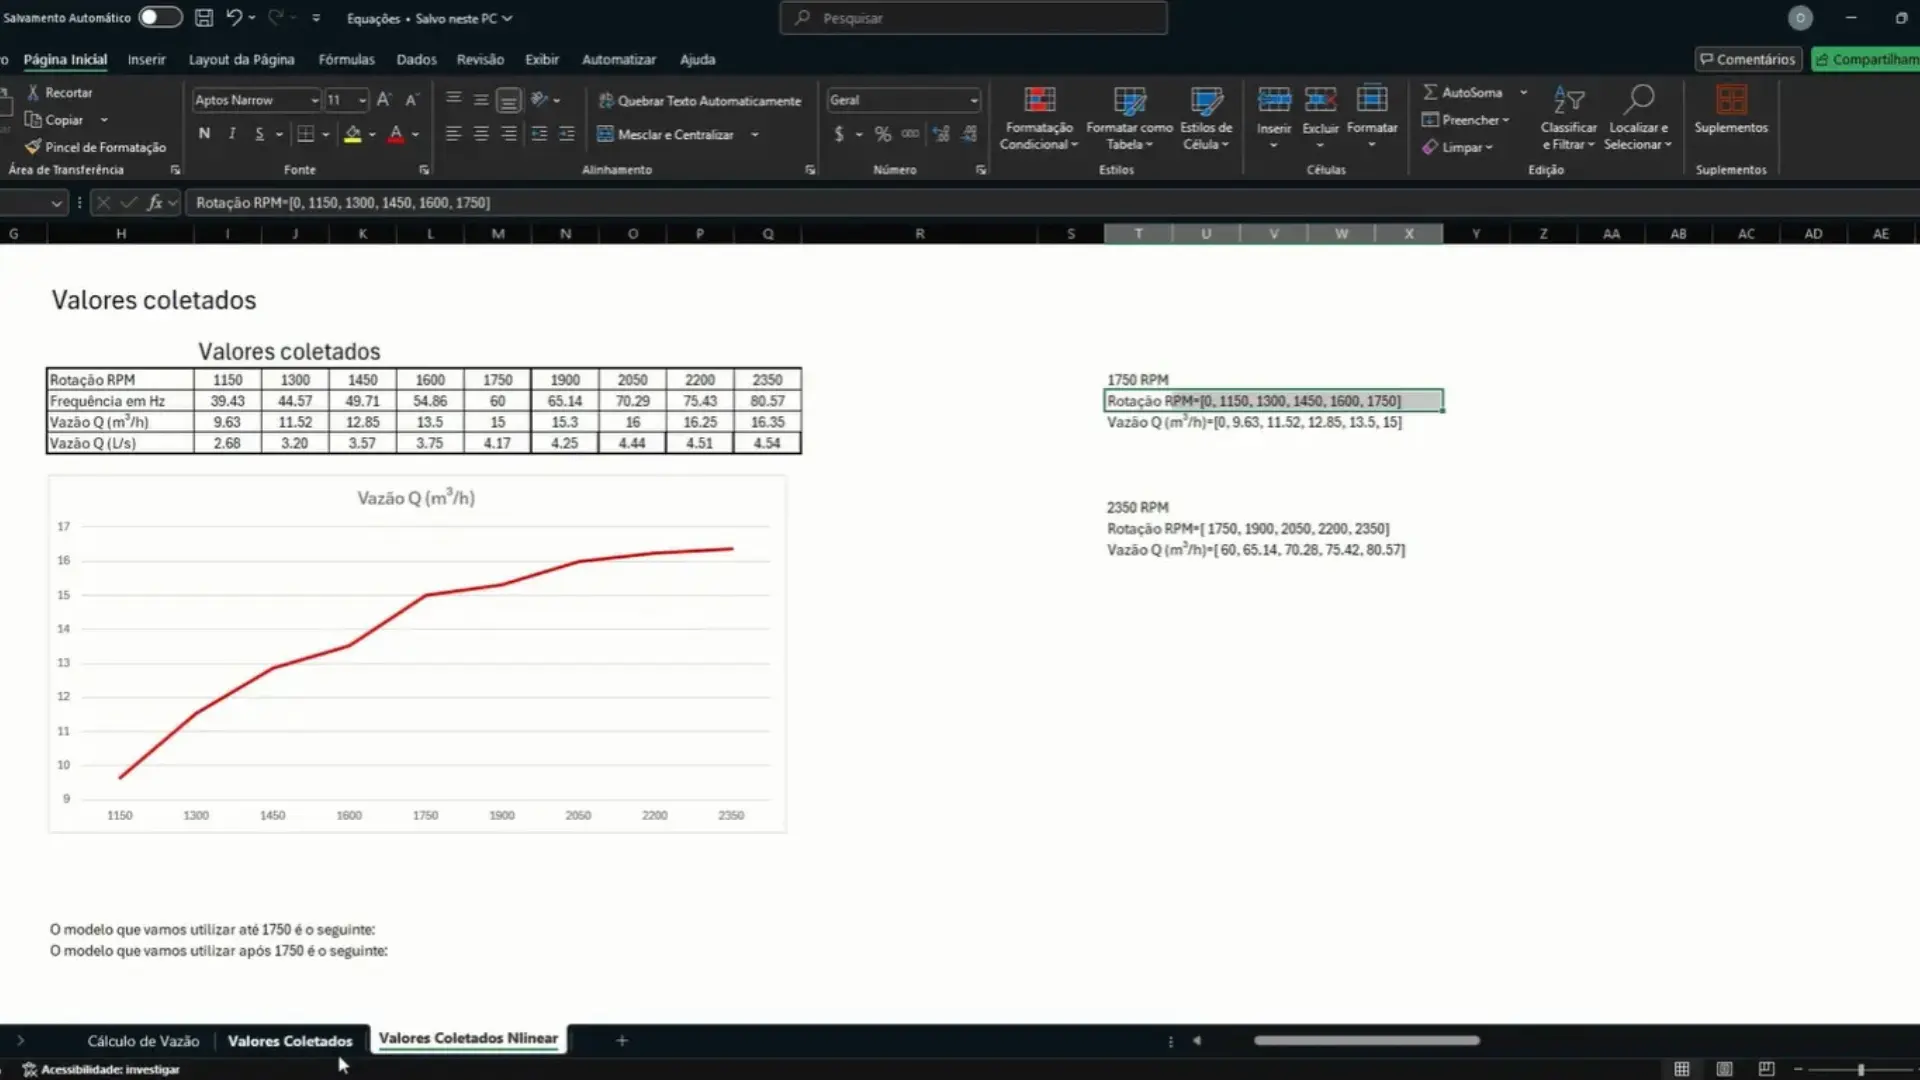Click the Decrease Font Size icon

pos(411,100)
